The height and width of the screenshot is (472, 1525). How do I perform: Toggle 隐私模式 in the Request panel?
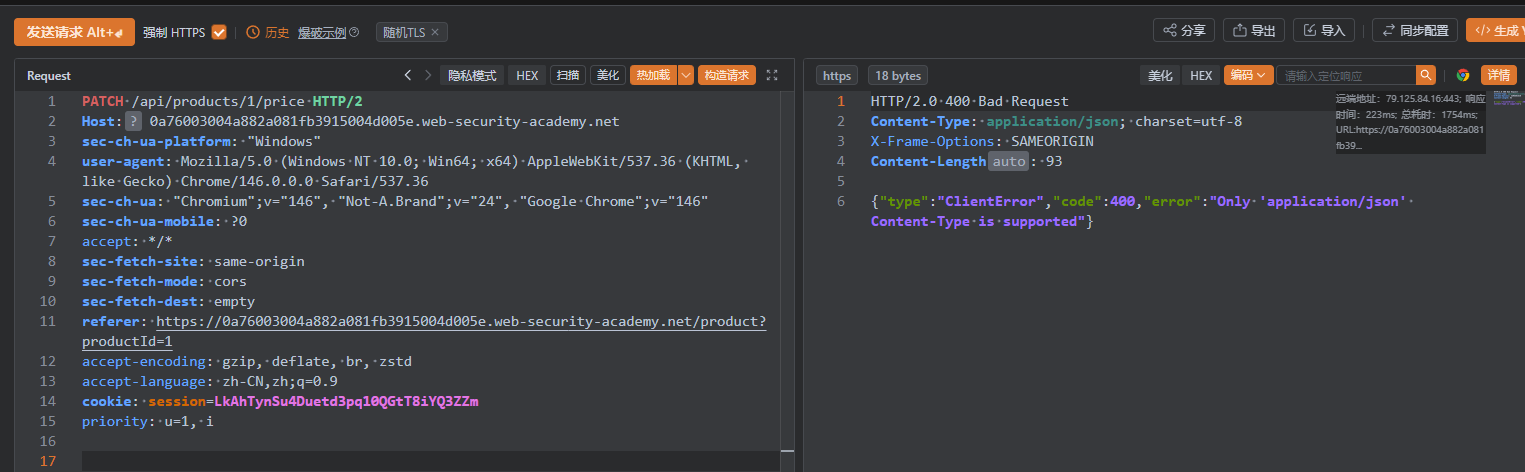point(472,75)
